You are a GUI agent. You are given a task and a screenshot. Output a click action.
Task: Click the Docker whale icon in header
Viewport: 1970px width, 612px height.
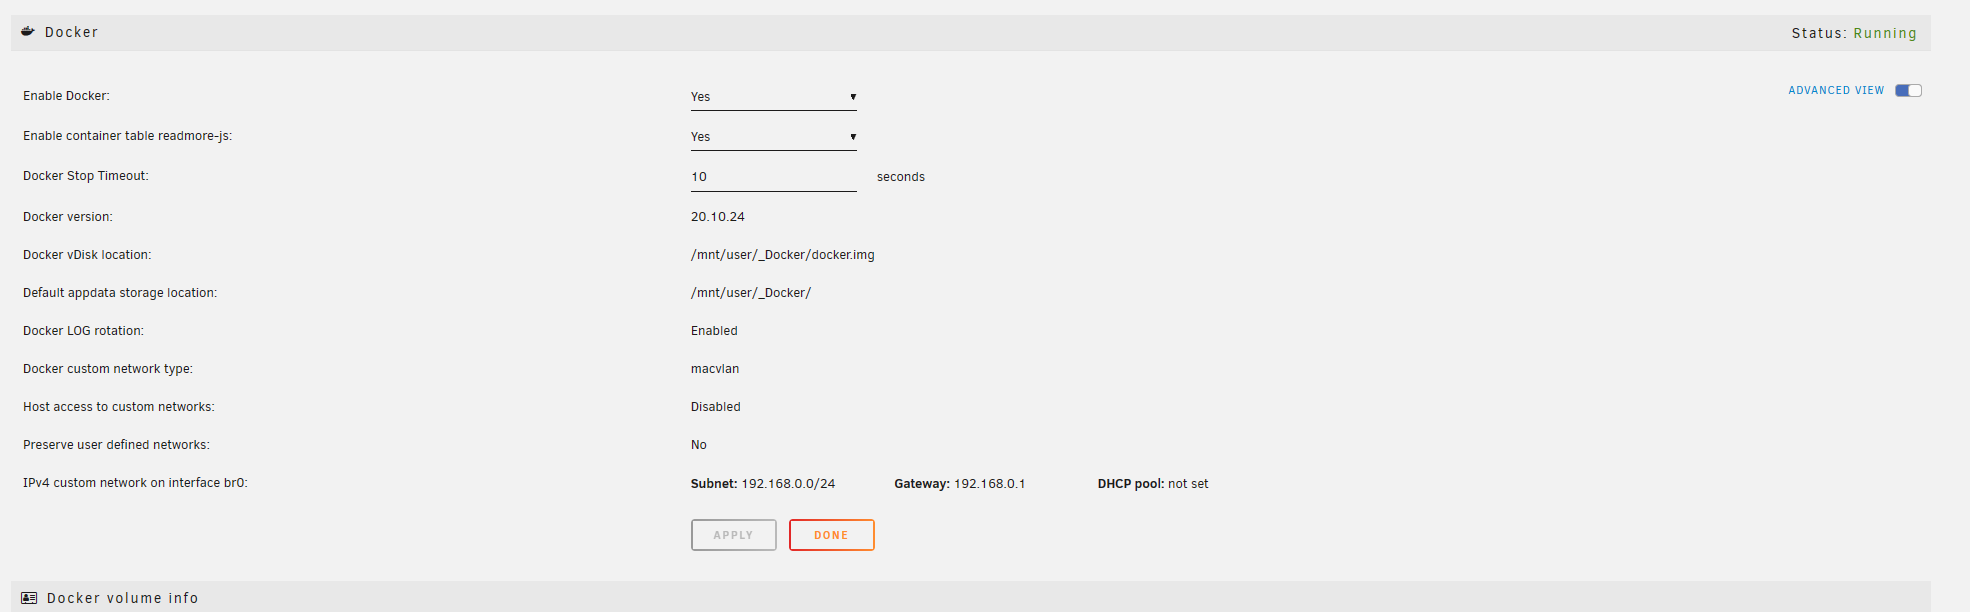pos(28,32)
